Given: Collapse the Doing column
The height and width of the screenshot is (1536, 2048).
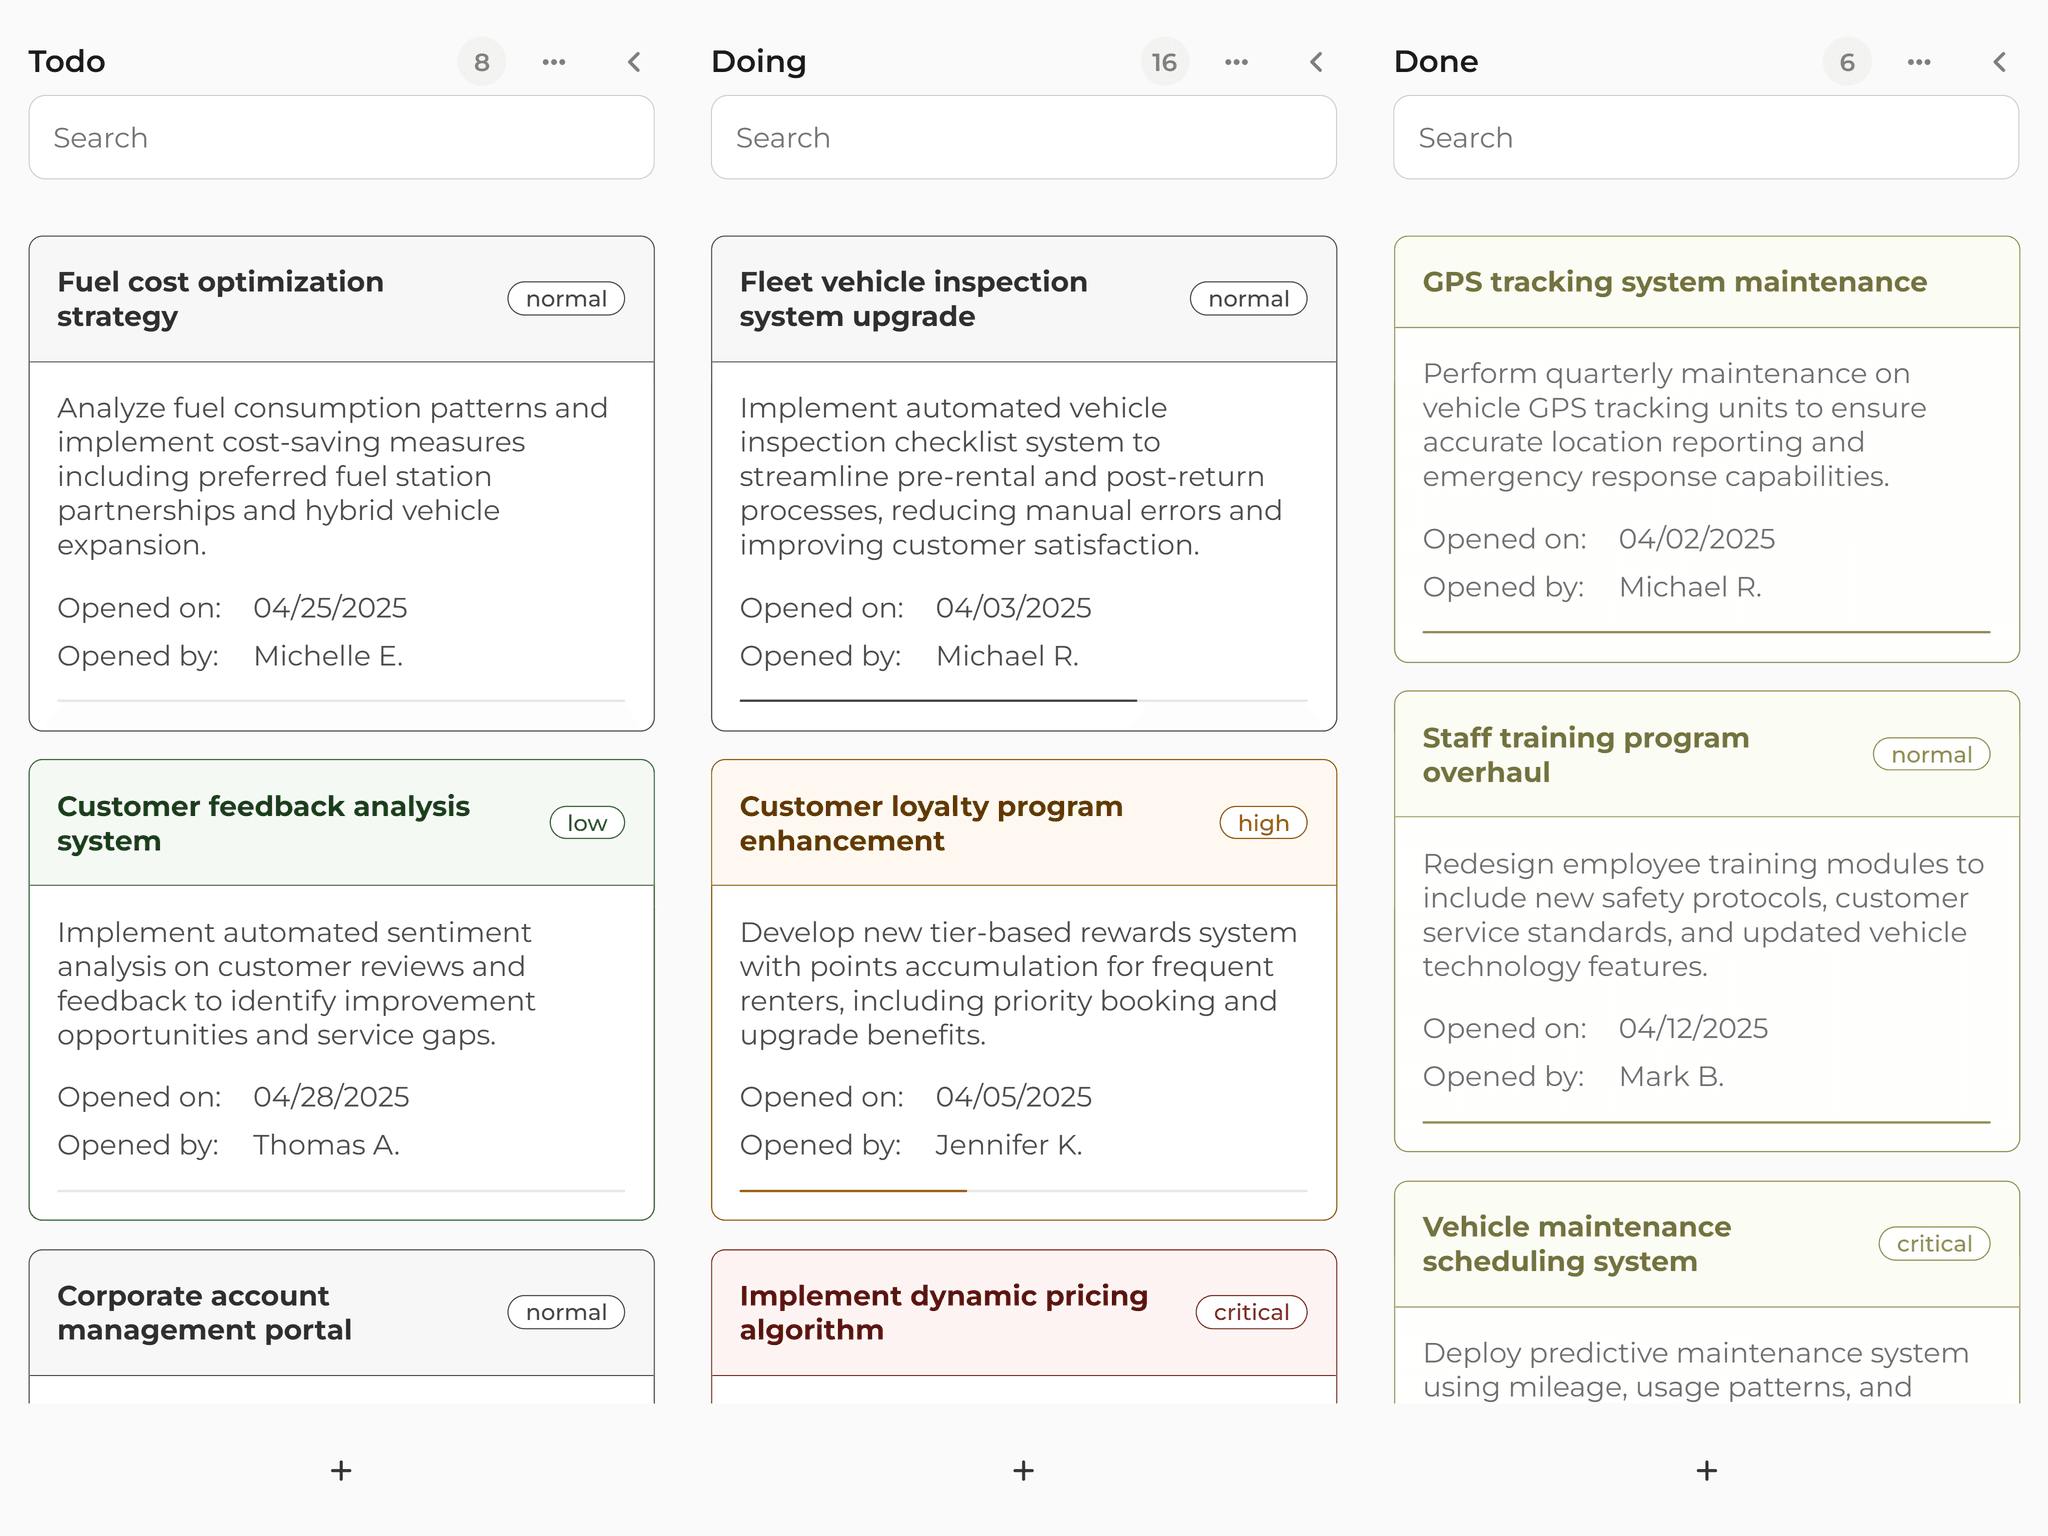Looking at the screenshot, I should tap(1316, 61).
